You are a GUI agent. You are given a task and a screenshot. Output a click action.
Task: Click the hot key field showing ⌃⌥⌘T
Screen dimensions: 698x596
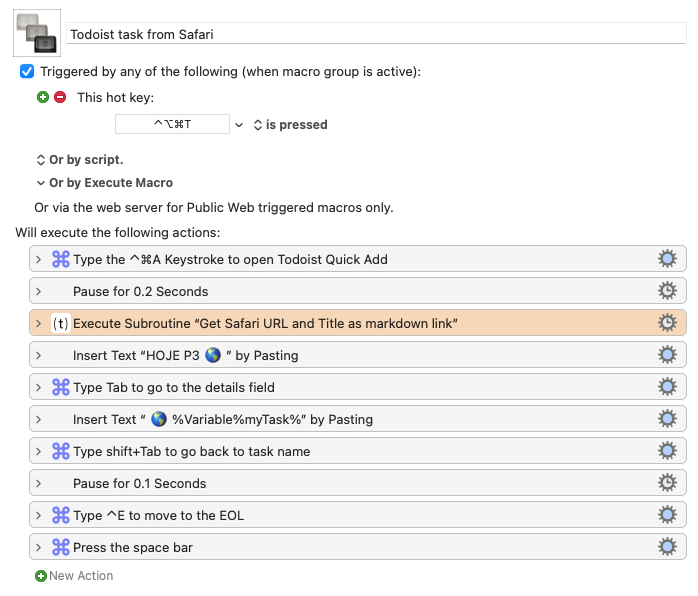tap(172, 124)
